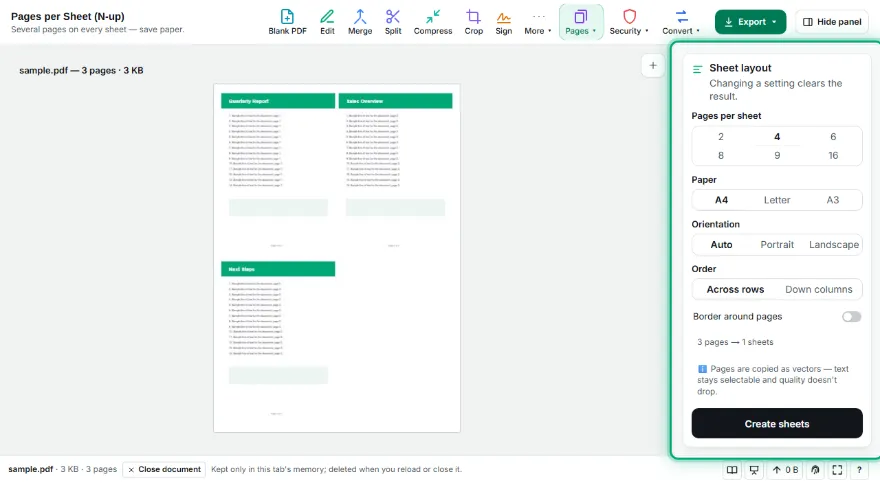Click the presentation mode icon
This screenshot has height=483, width=880.
click(754, 470)
